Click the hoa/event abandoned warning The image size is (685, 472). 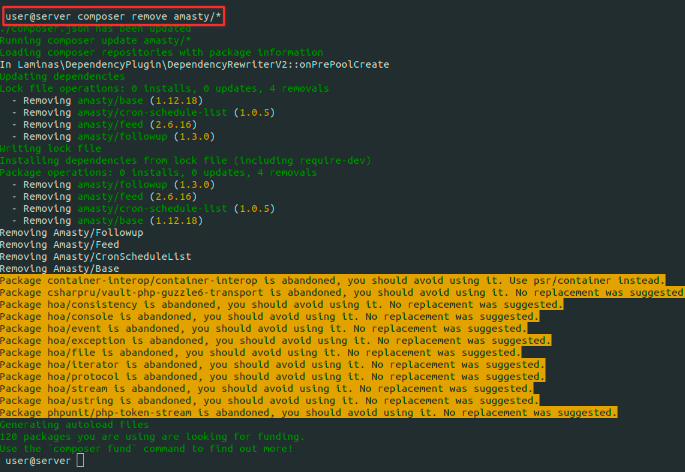pos(264,329)
